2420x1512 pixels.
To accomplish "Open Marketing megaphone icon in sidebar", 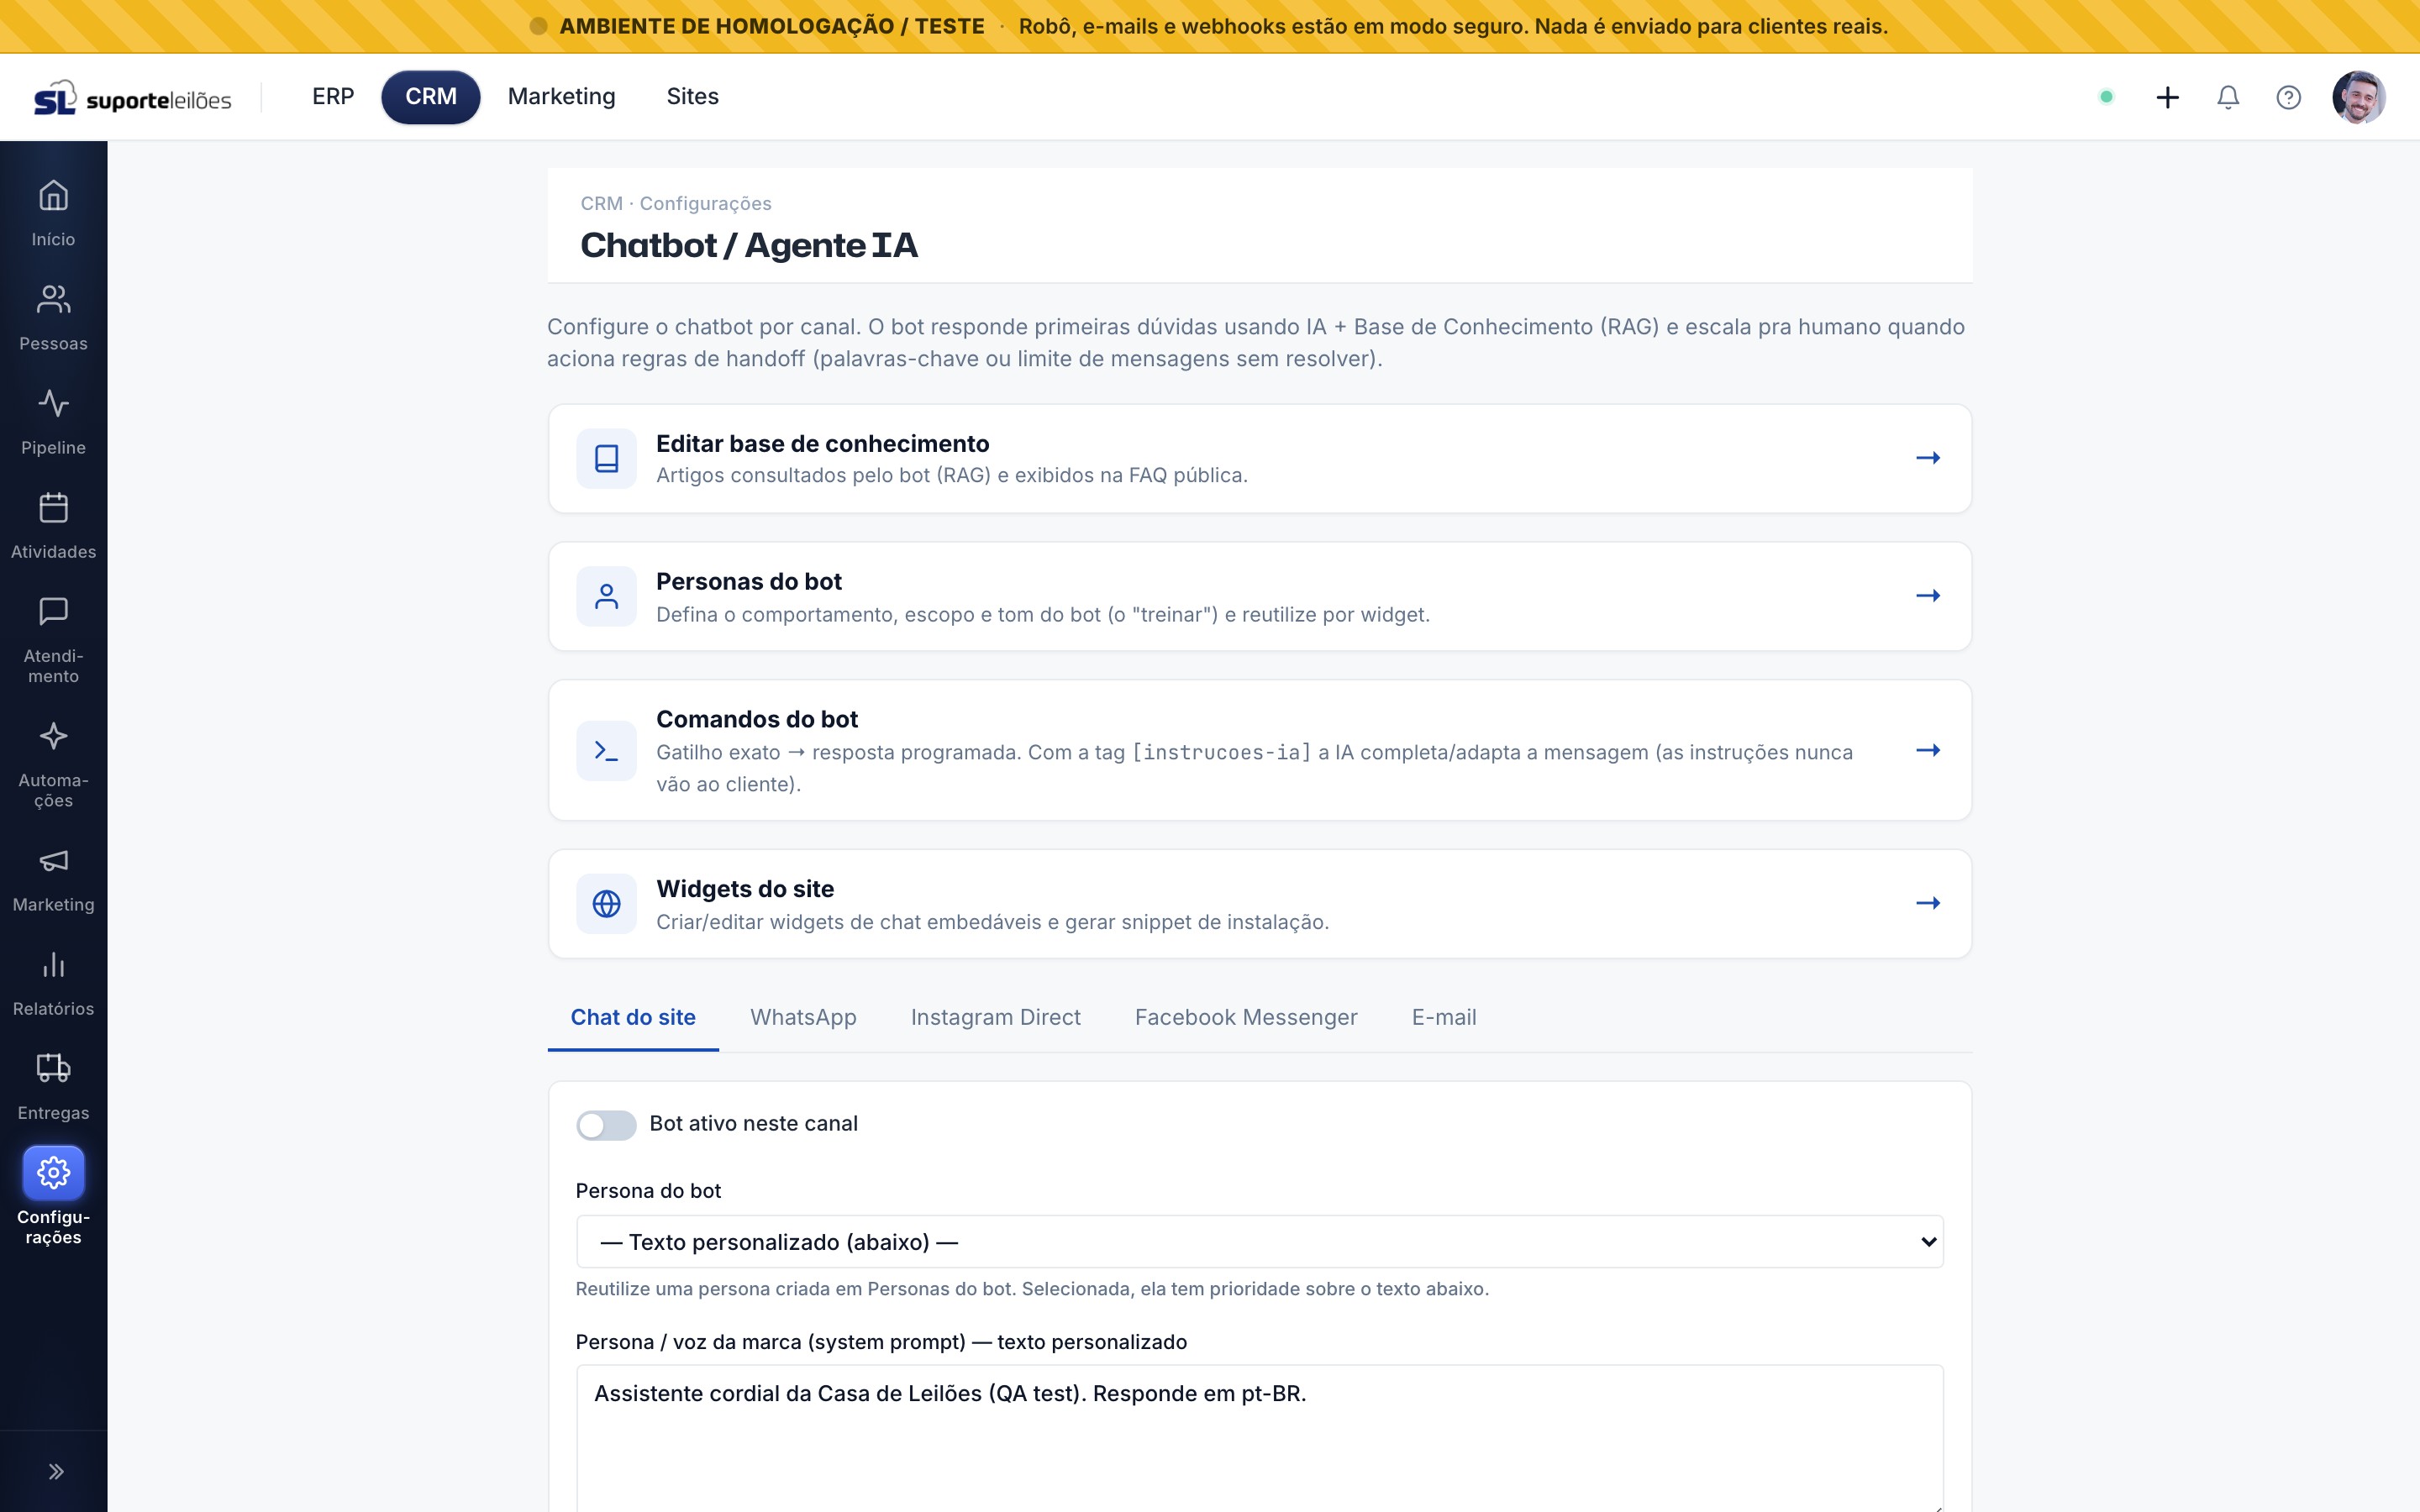I will (53, 860).
